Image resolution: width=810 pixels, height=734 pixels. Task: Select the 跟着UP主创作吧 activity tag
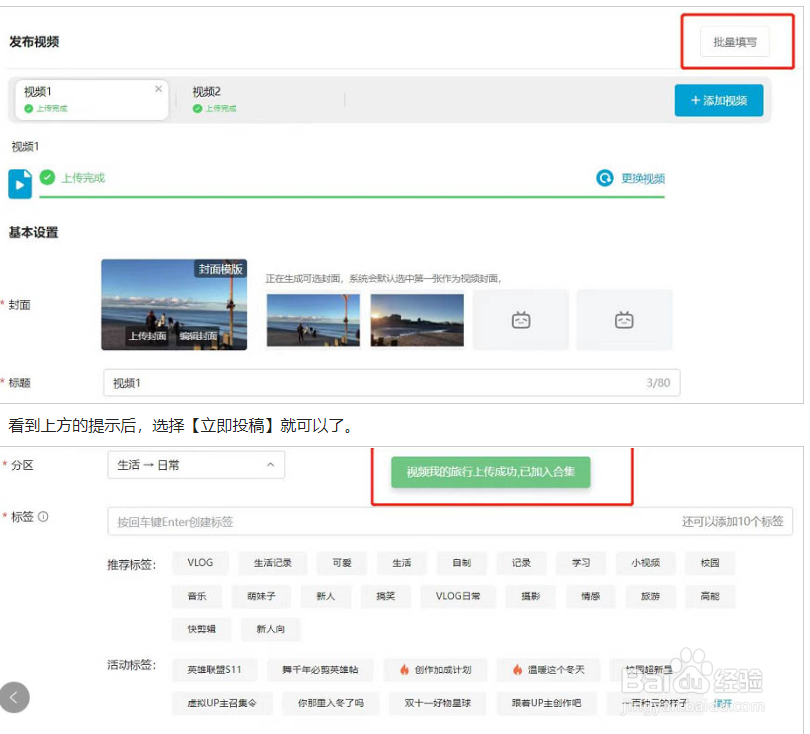[546, 703]
